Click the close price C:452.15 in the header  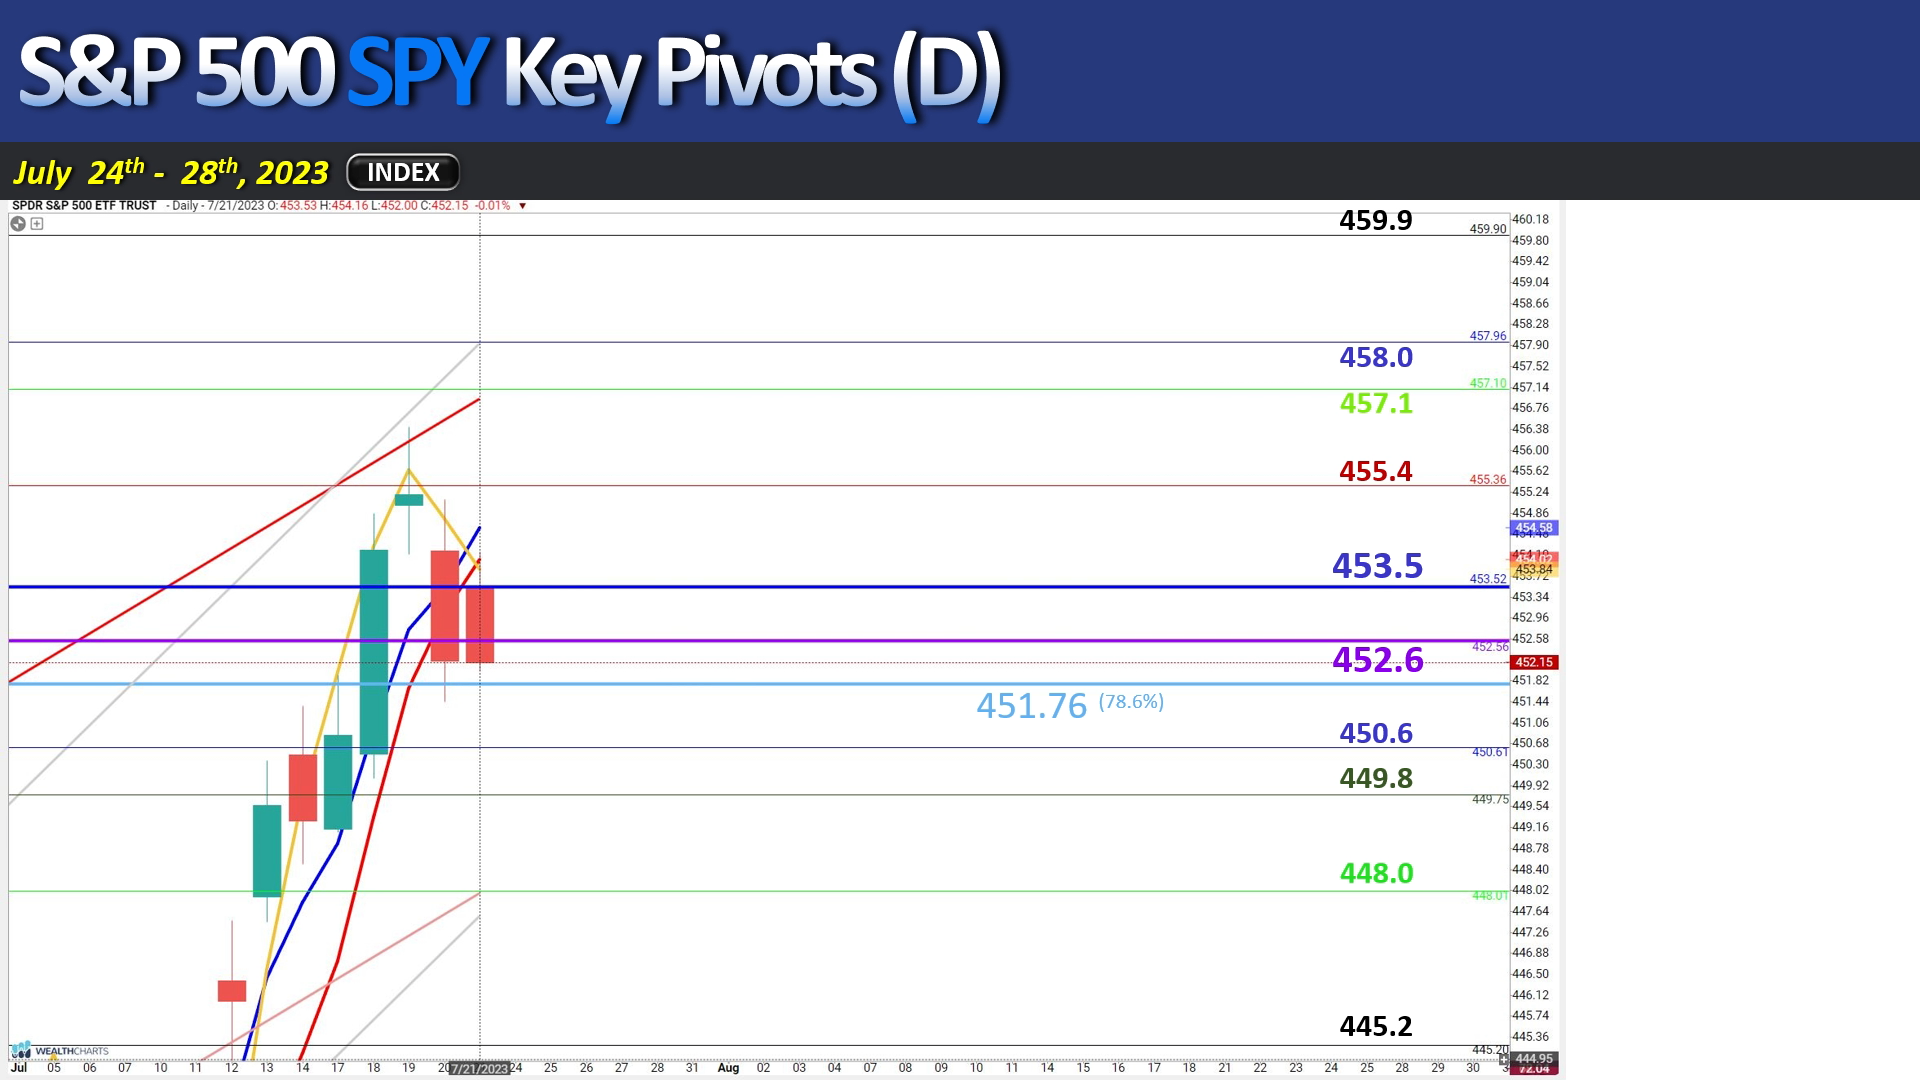(444, 206)
